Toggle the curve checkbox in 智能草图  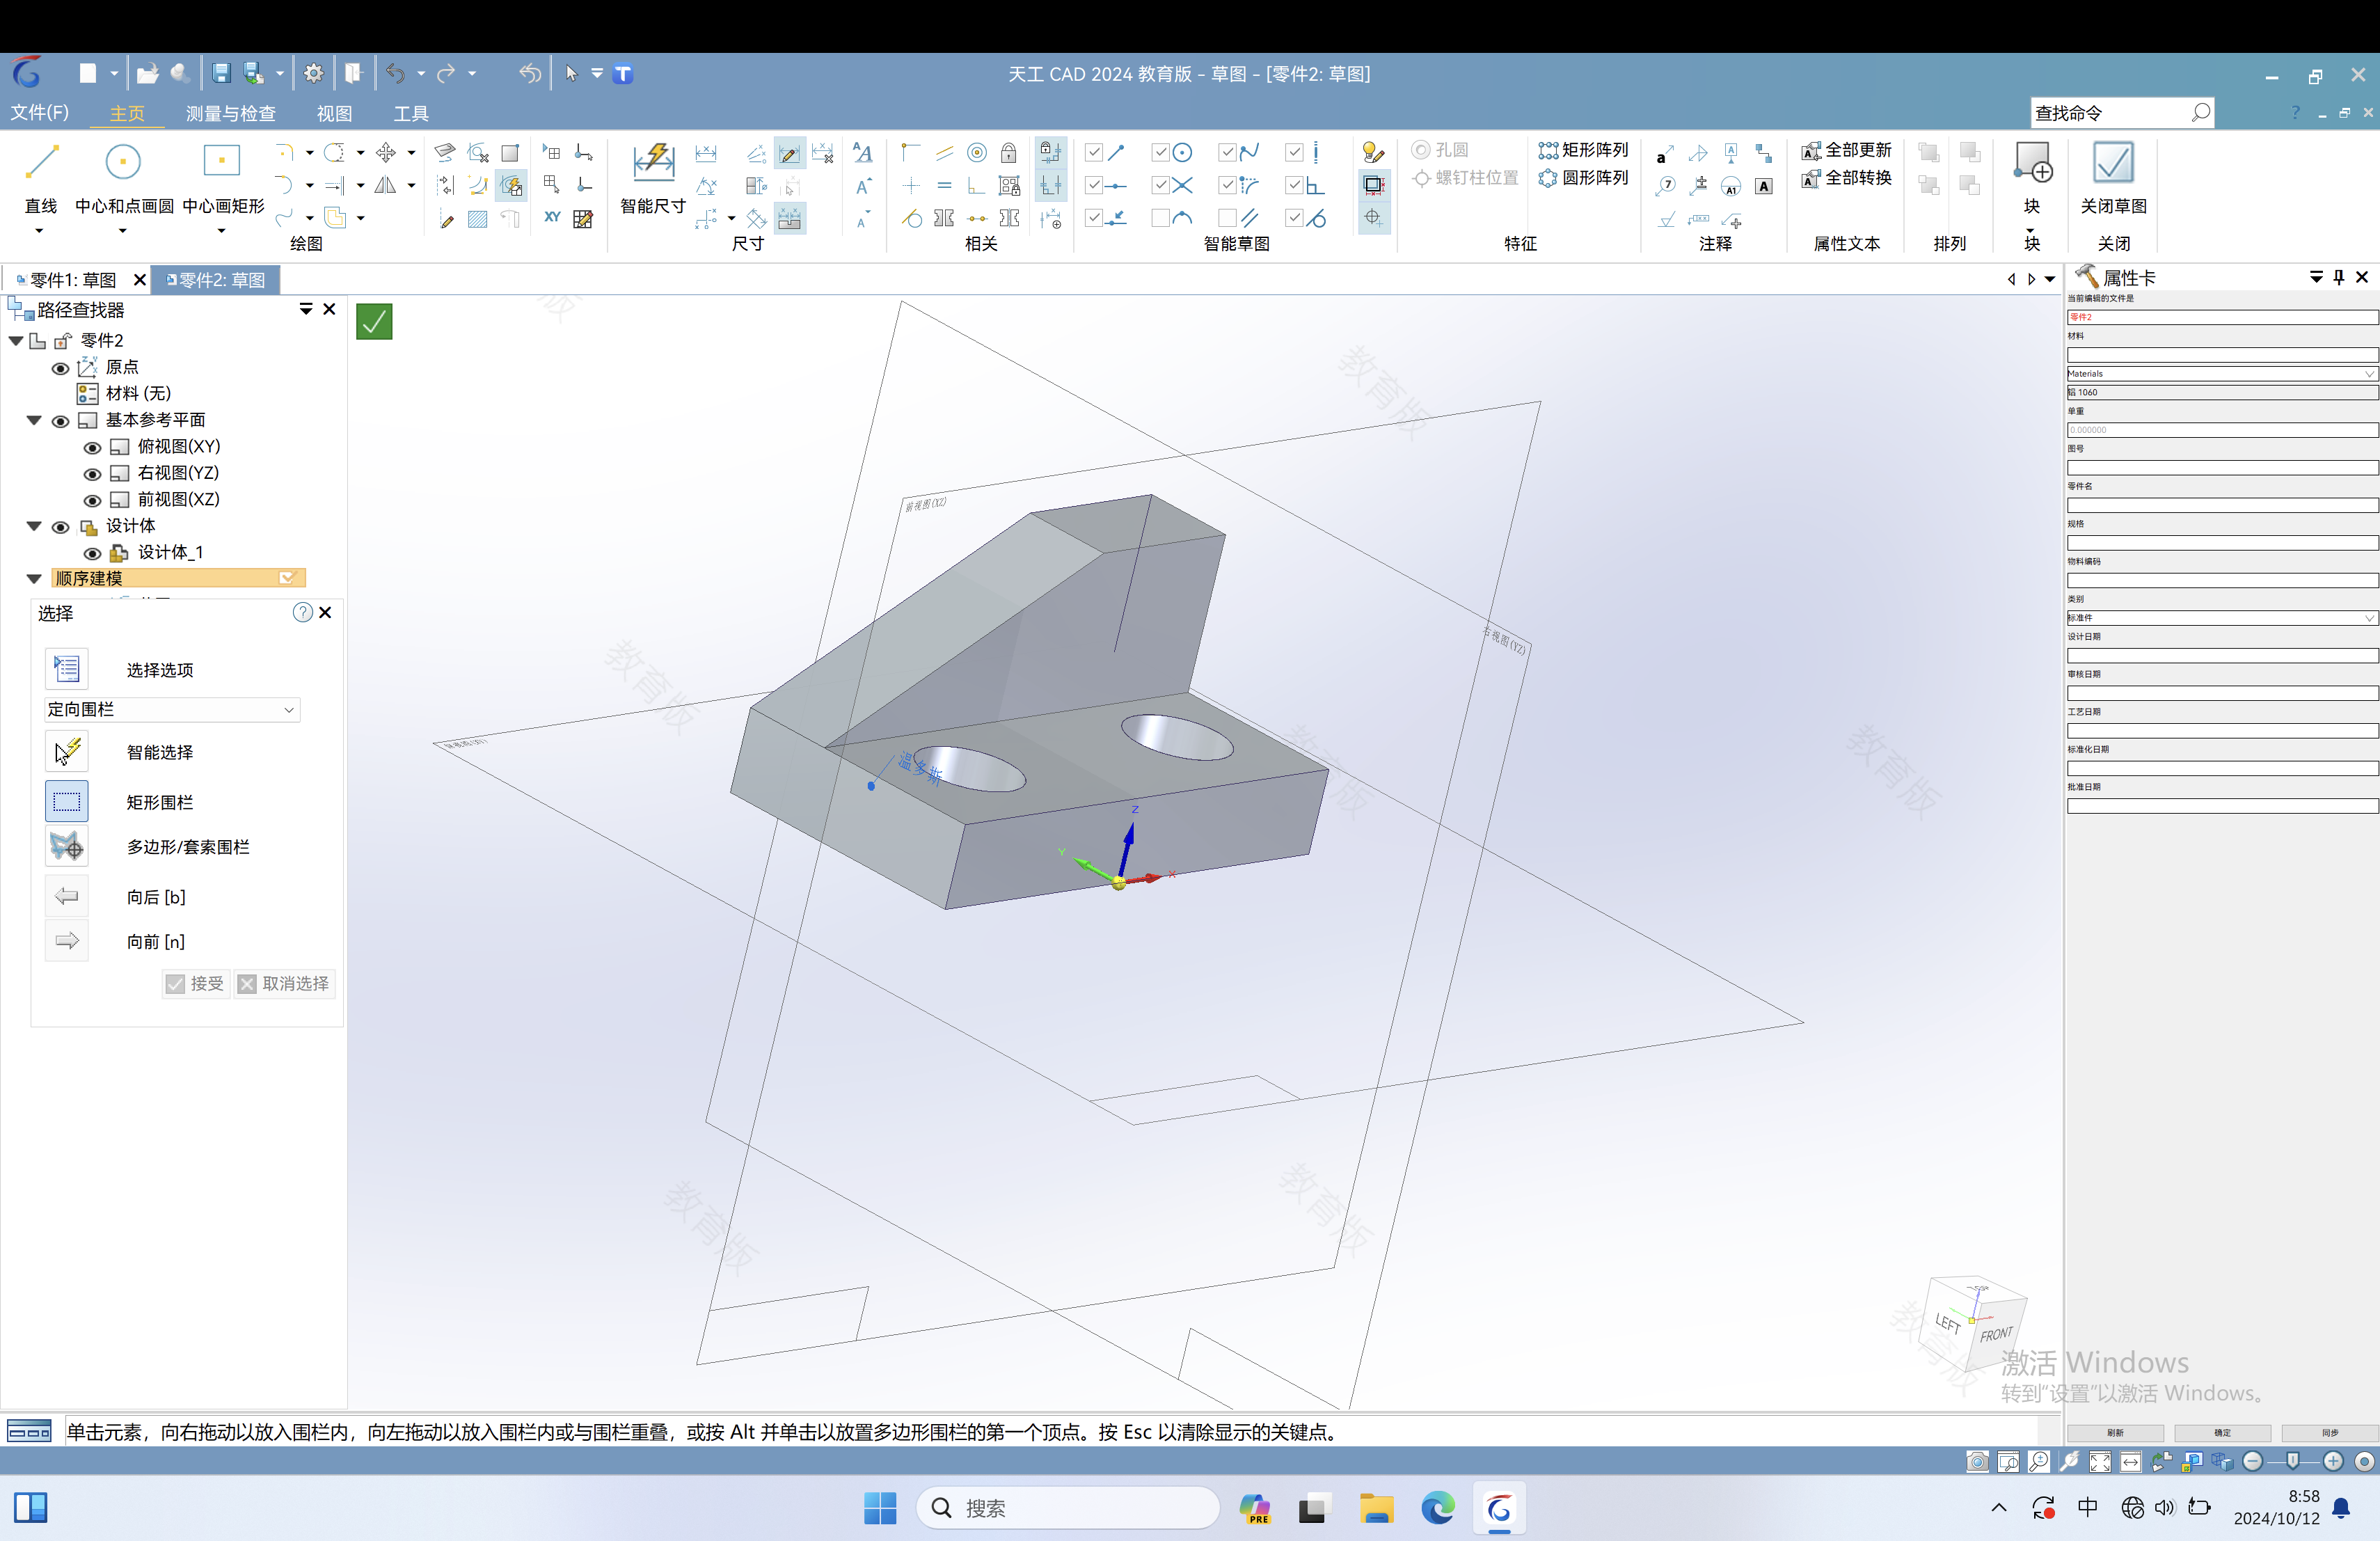[1227, 152]
